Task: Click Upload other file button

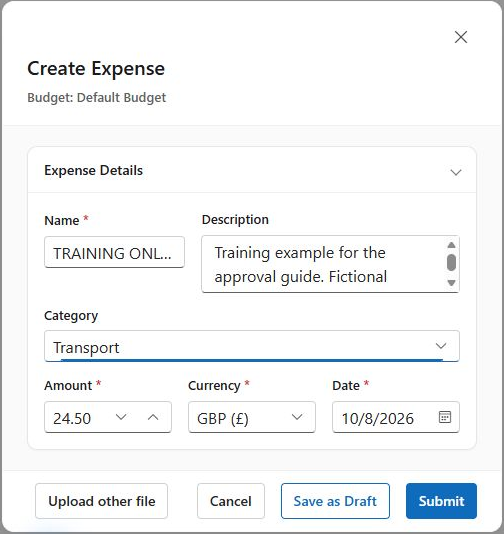Action: point(101,501)
